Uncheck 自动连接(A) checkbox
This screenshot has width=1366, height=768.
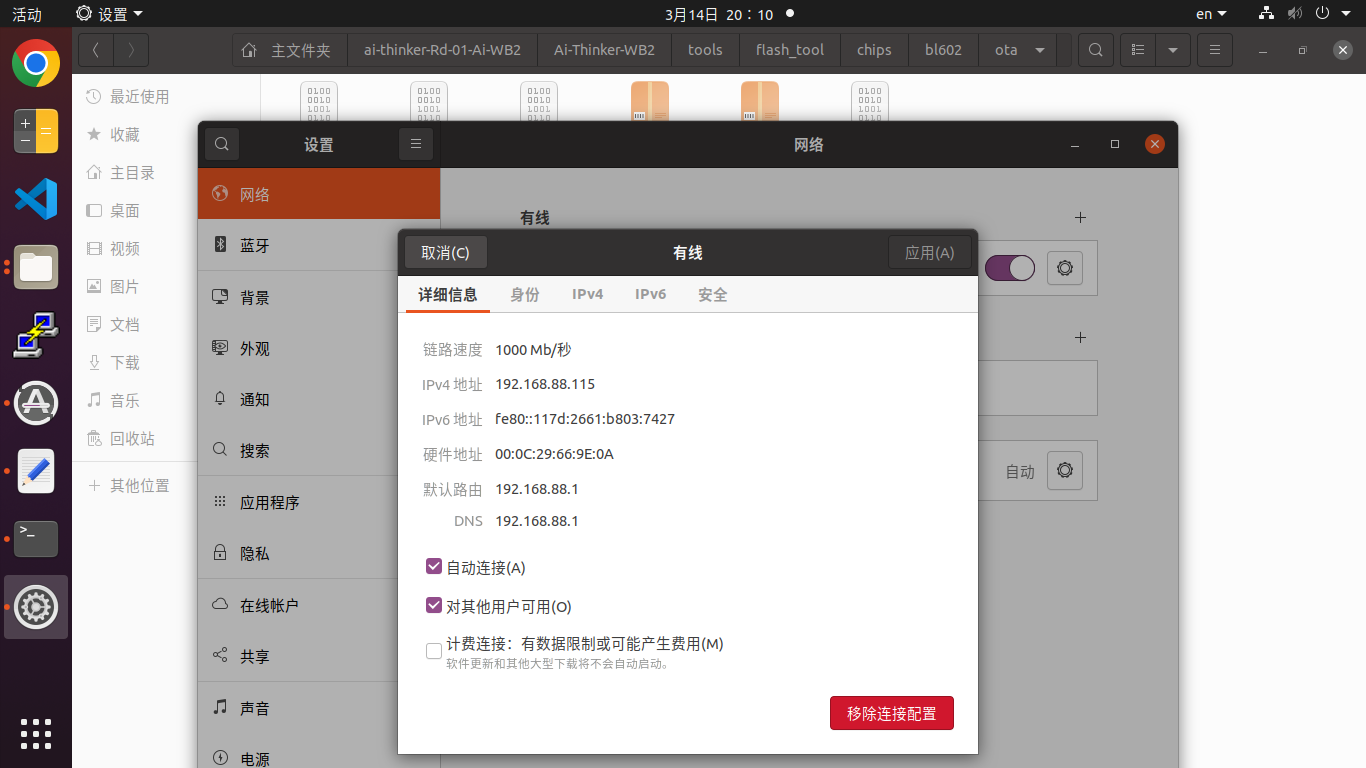(x=434, y=567)
